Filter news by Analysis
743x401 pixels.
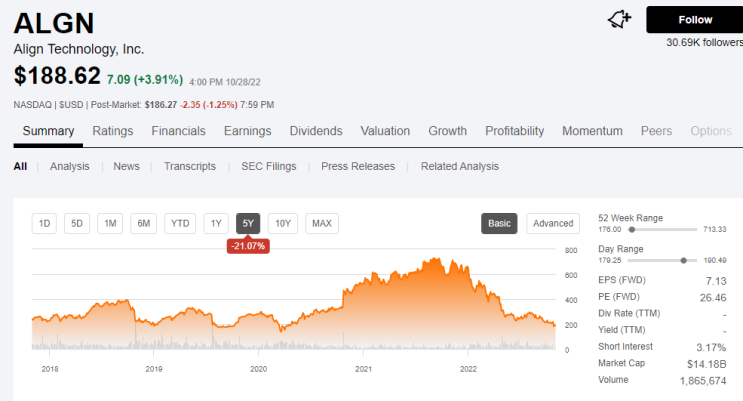(69, 166)
